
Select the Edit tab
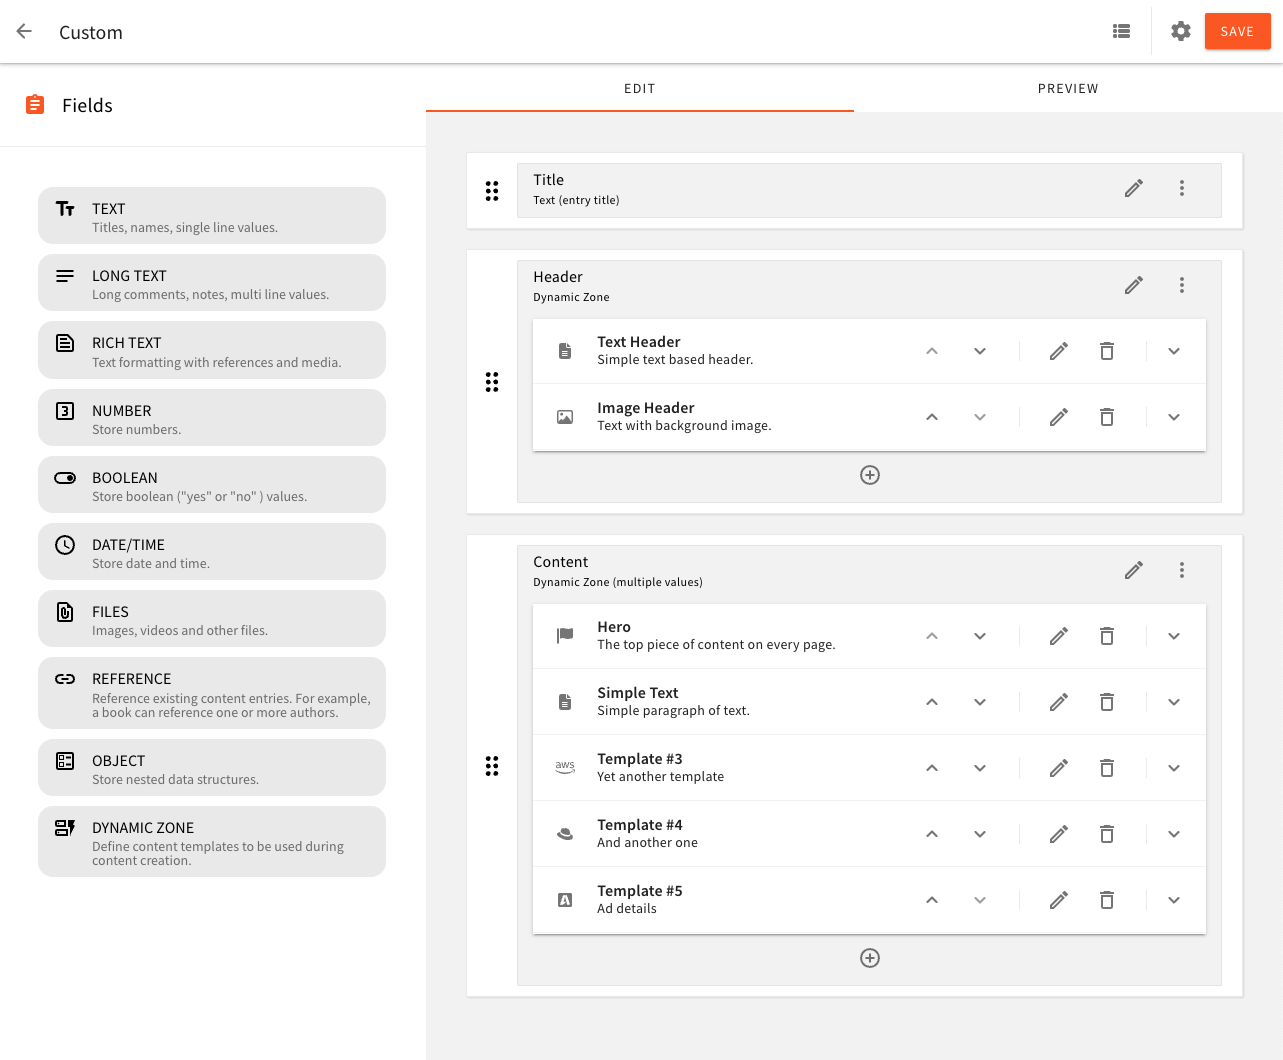[x=640, y=89]
